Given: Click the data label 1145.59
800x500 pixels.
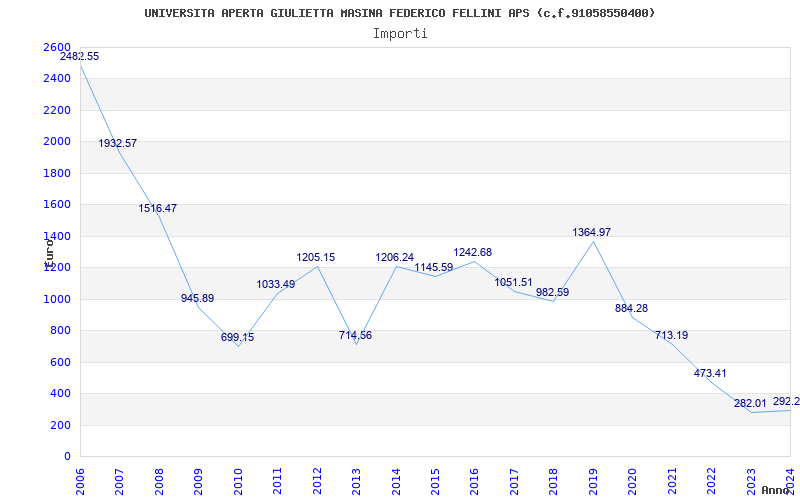Looking at the screenshot, I should click(x=434, y=267).
